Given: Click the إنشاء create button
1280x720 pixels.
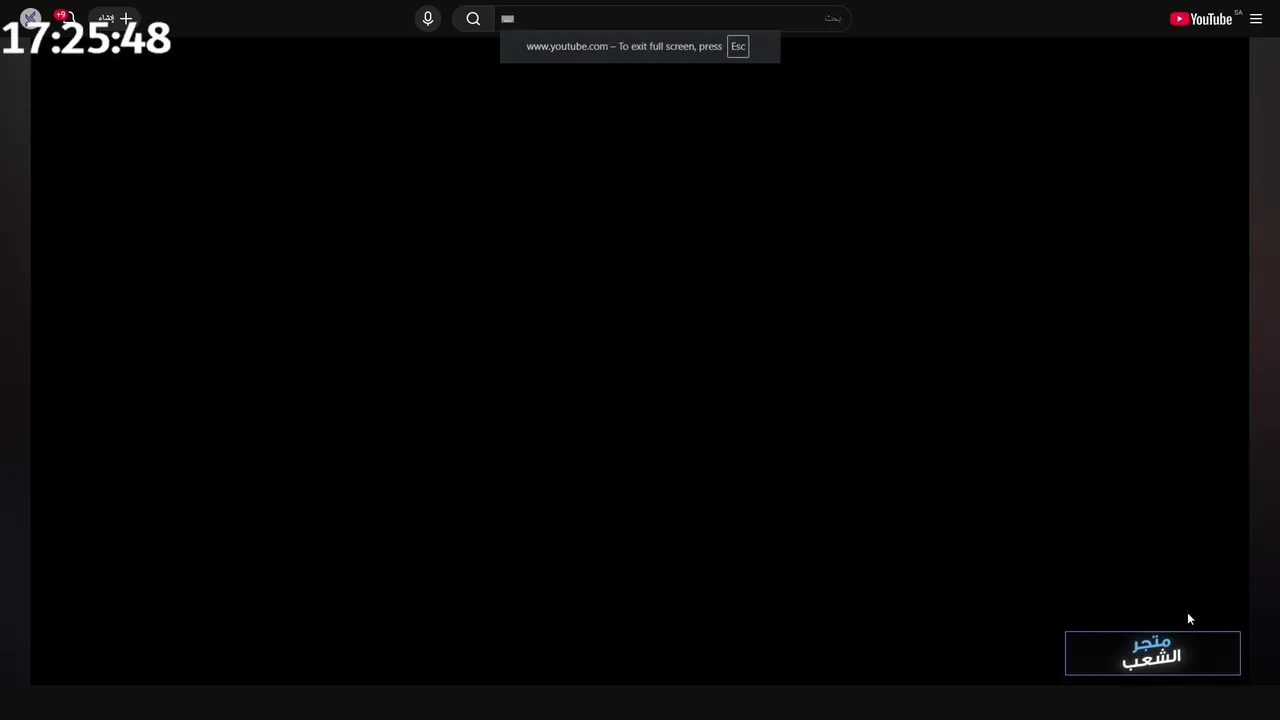Looking at the screenshot, I should tap(114, 18).
